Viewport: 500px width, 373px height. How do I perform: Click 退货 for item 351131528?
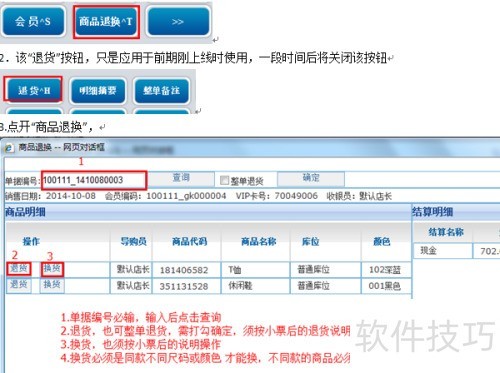pos(19,285)
